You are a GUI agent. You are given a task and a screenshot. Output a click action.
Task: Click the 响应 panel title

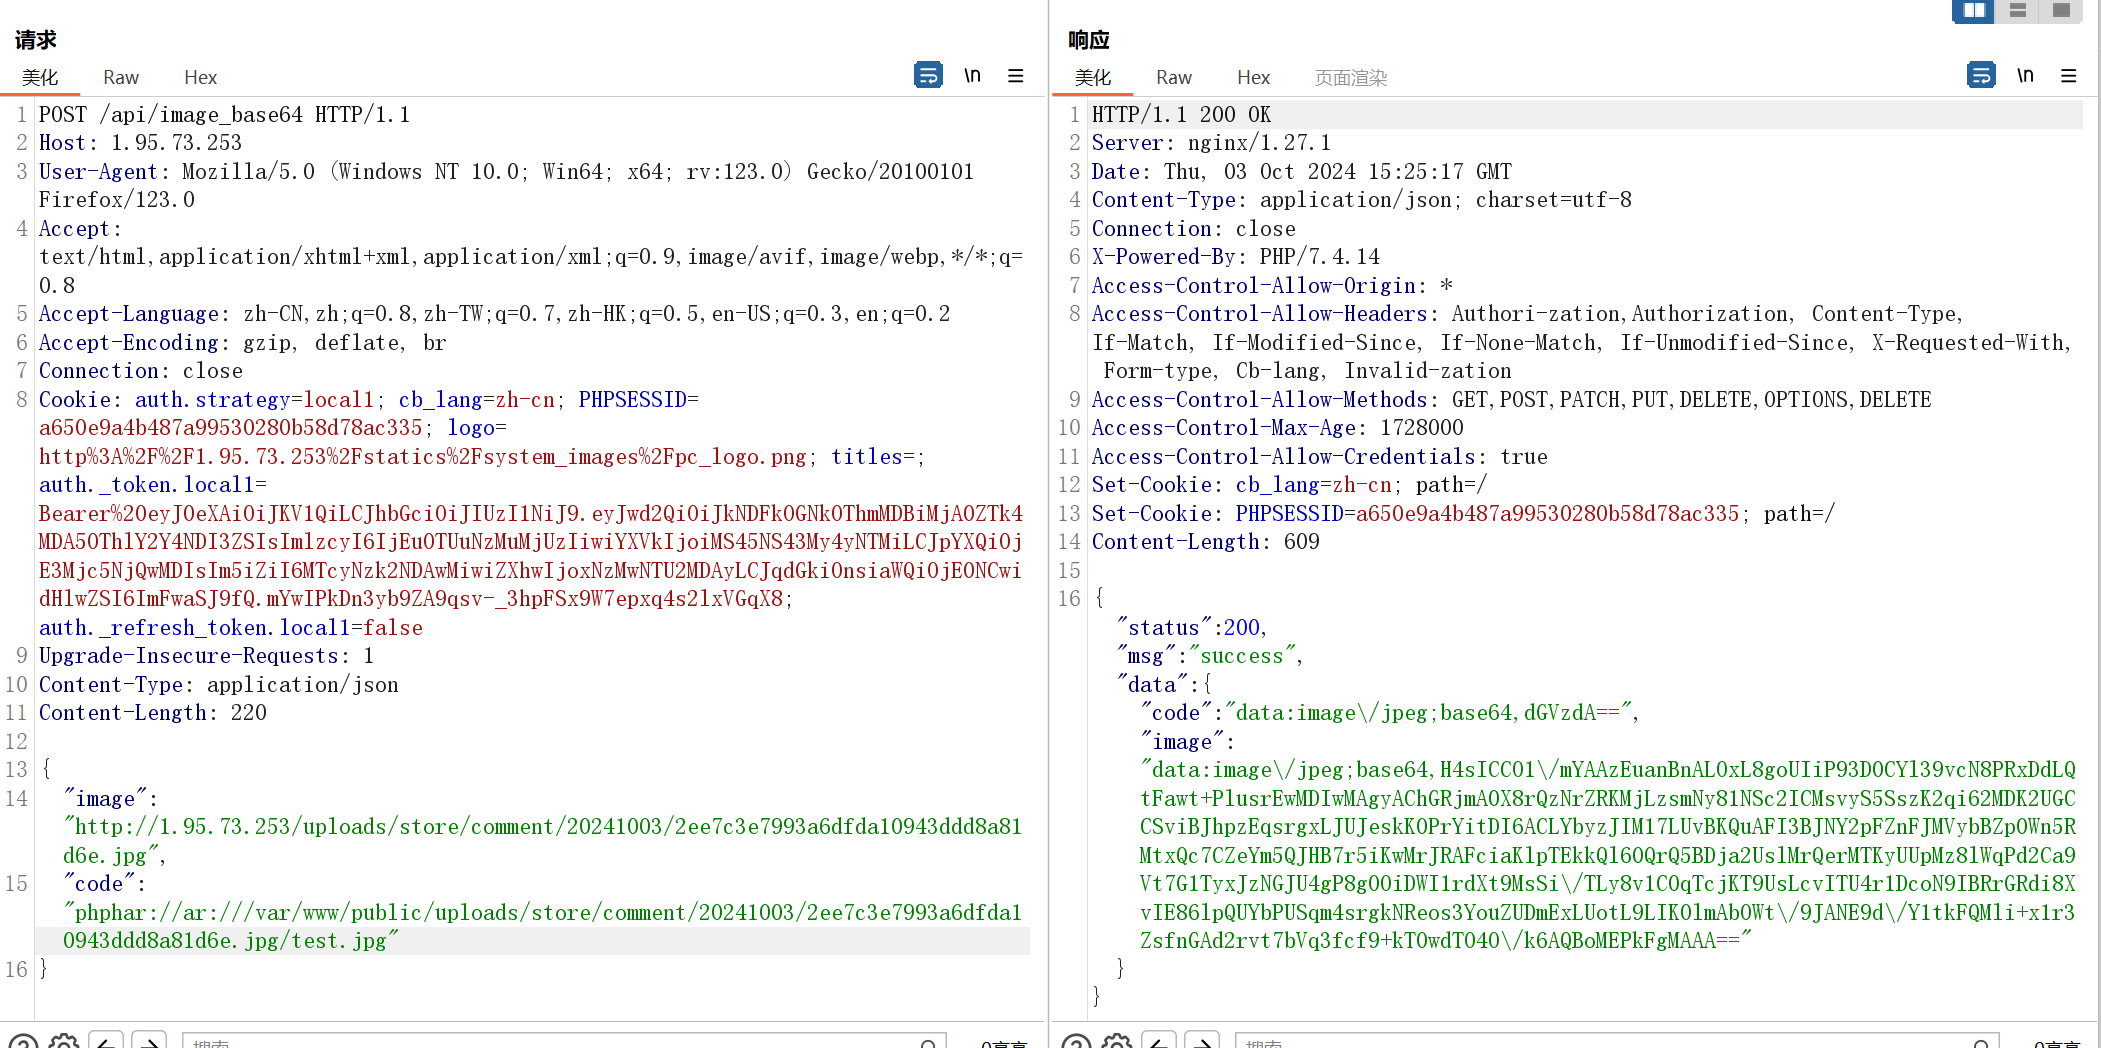1089,40
